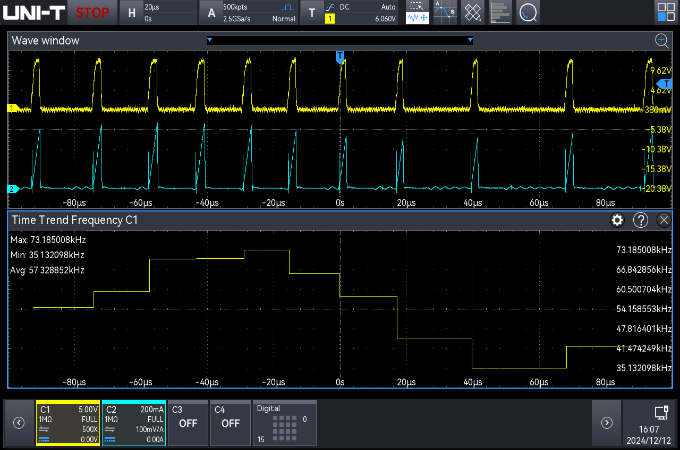Click the zoom icon in Wave window

(x=661, y=40)
